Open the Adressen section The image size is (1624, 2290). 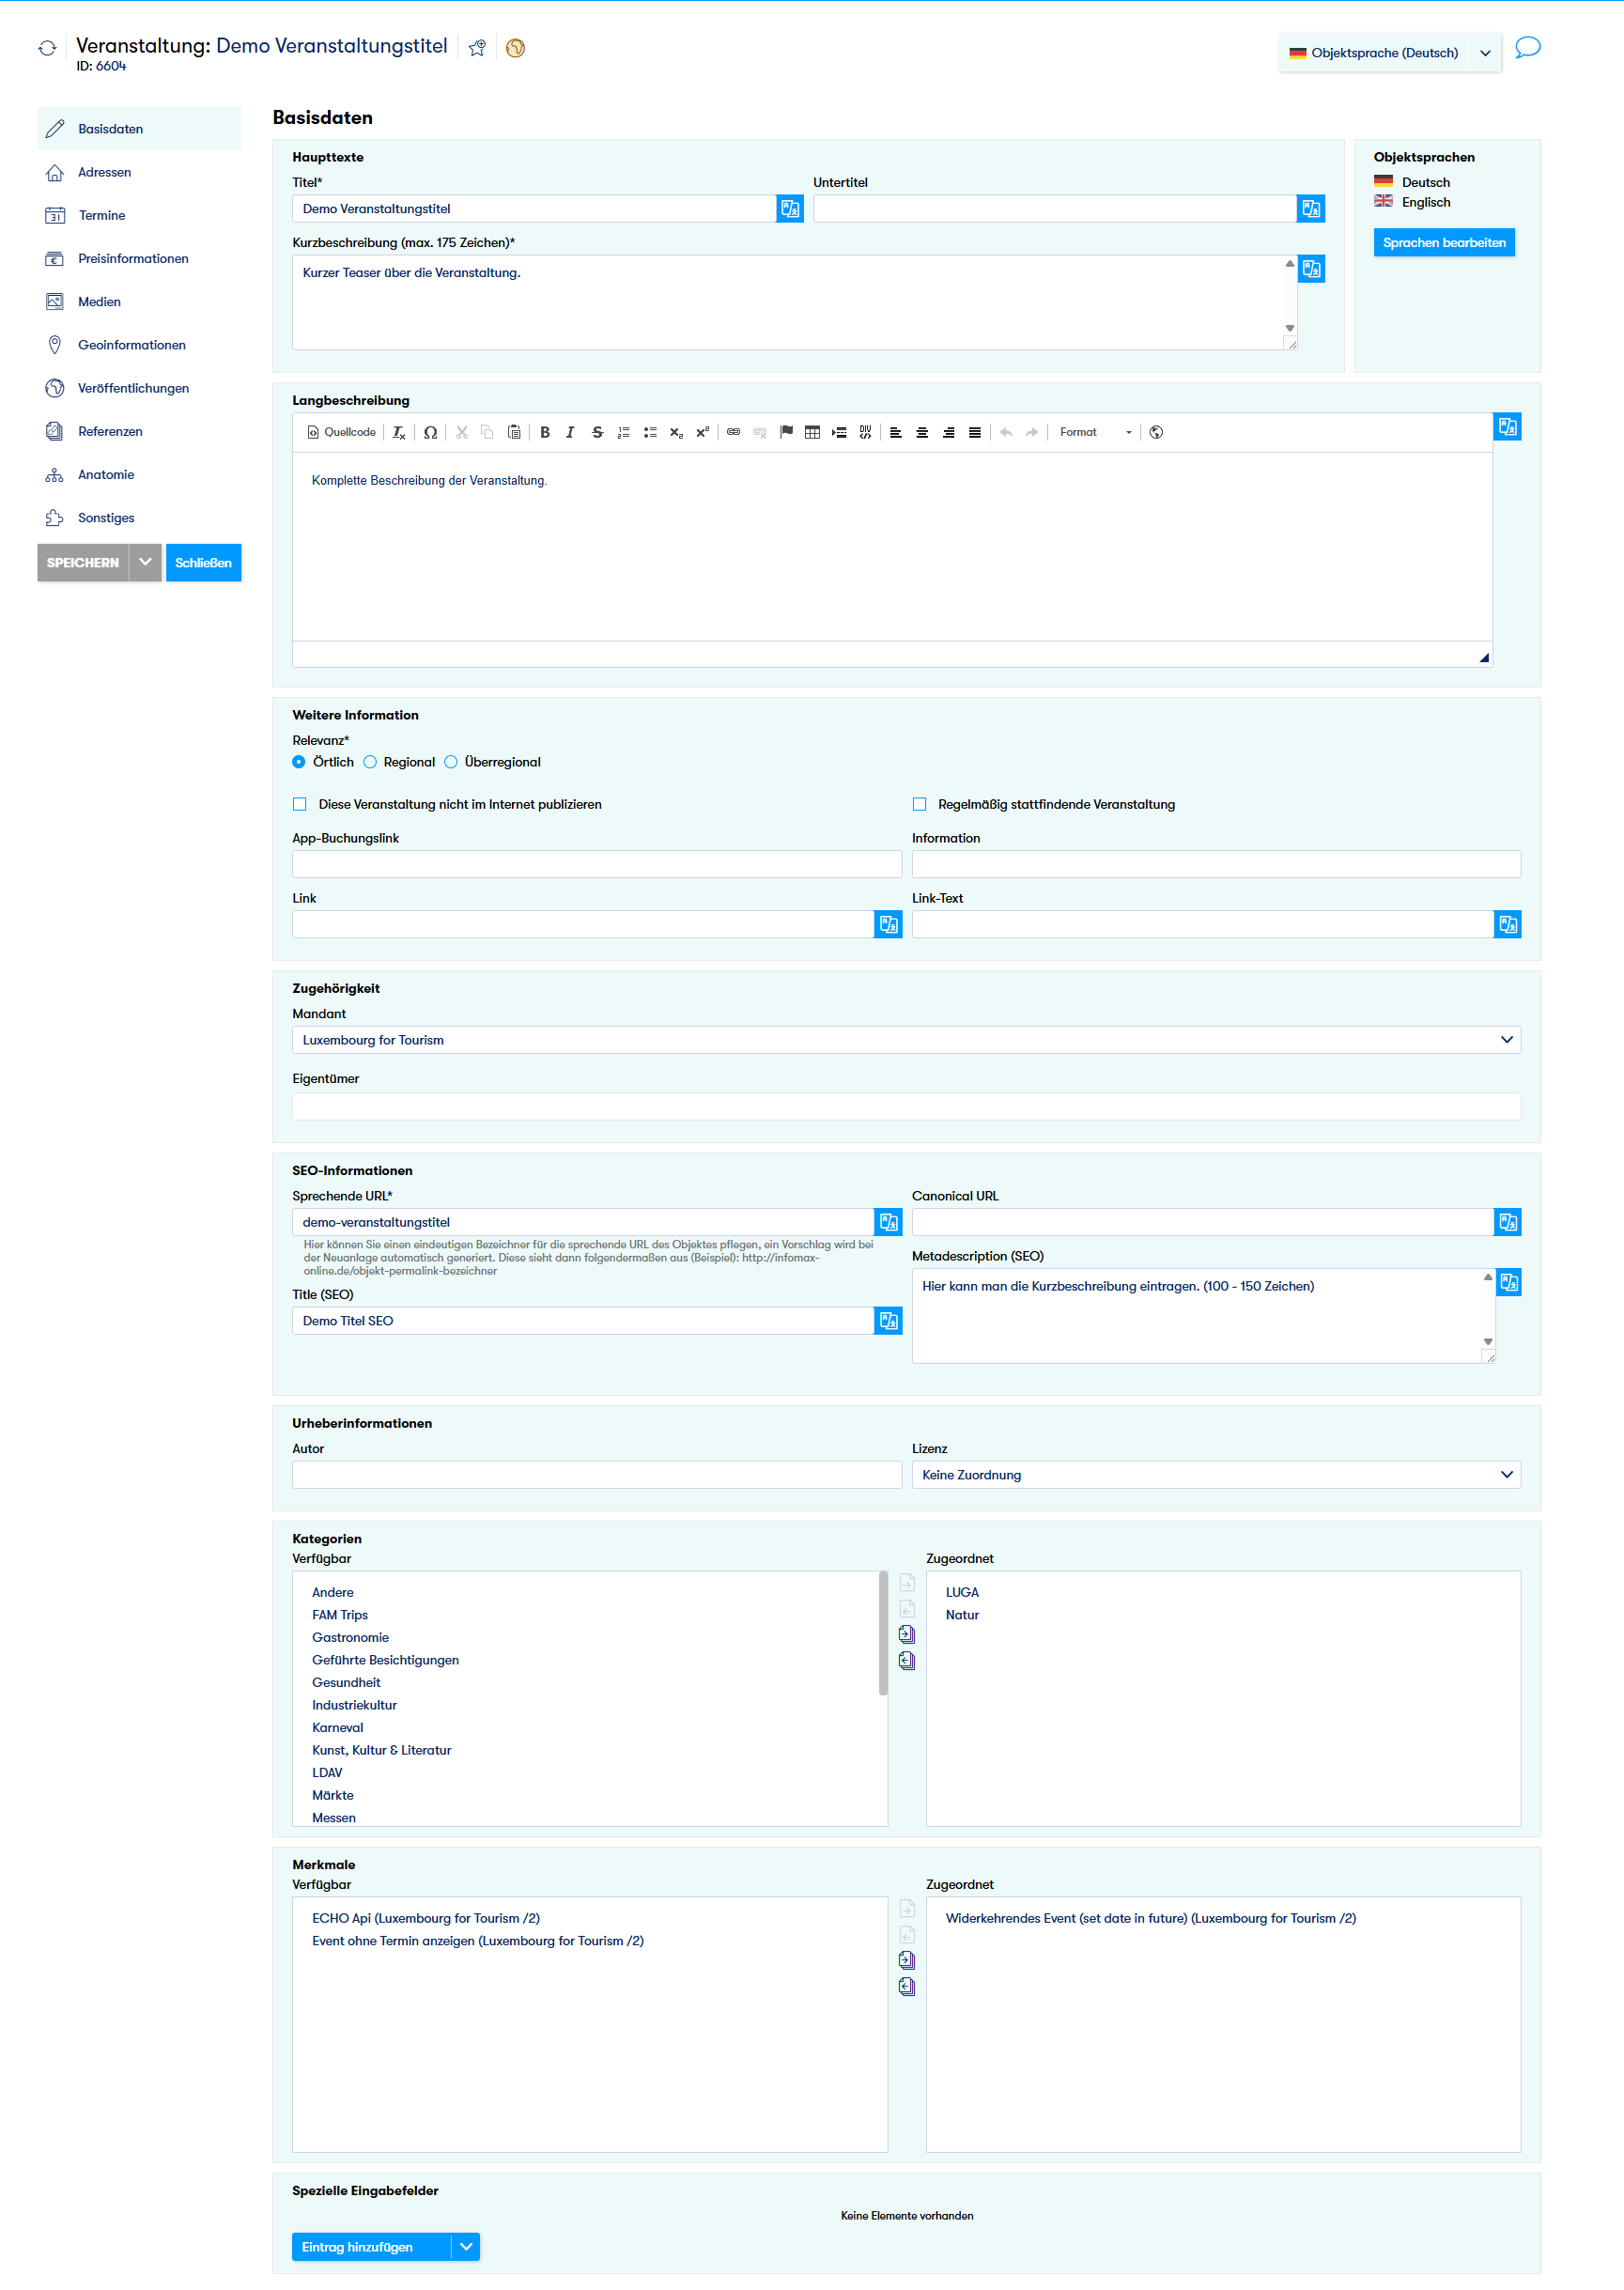coord(139,172)
